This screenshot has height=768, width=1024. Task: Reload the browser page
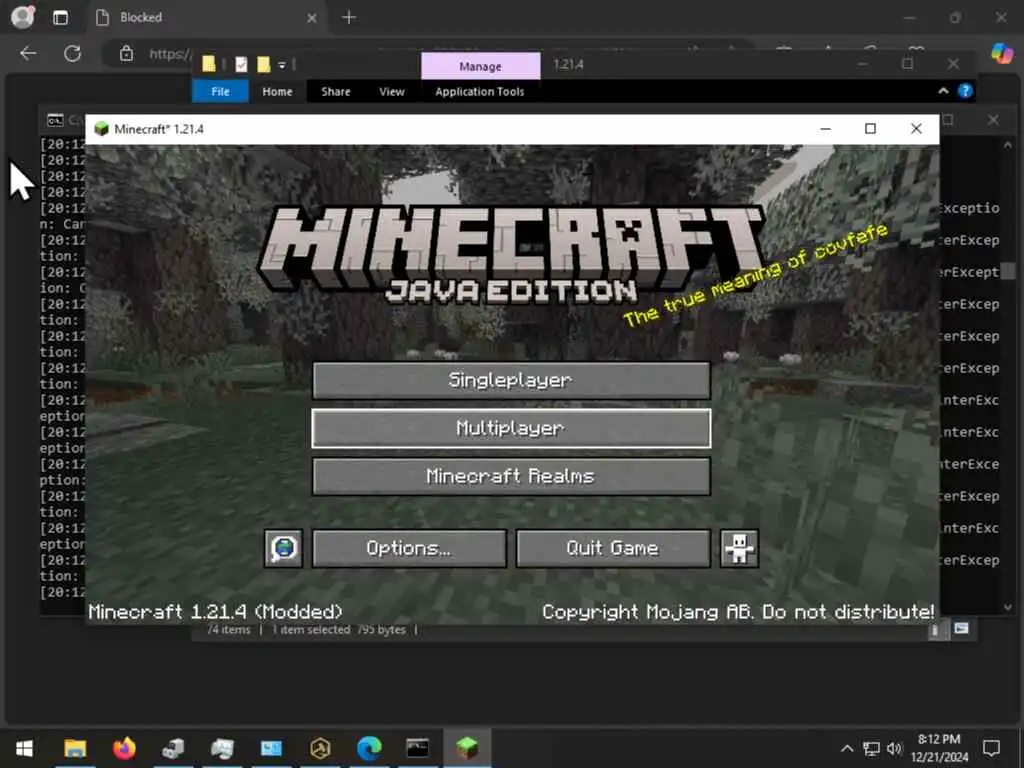pyautogui.click(x=72, y=53)
